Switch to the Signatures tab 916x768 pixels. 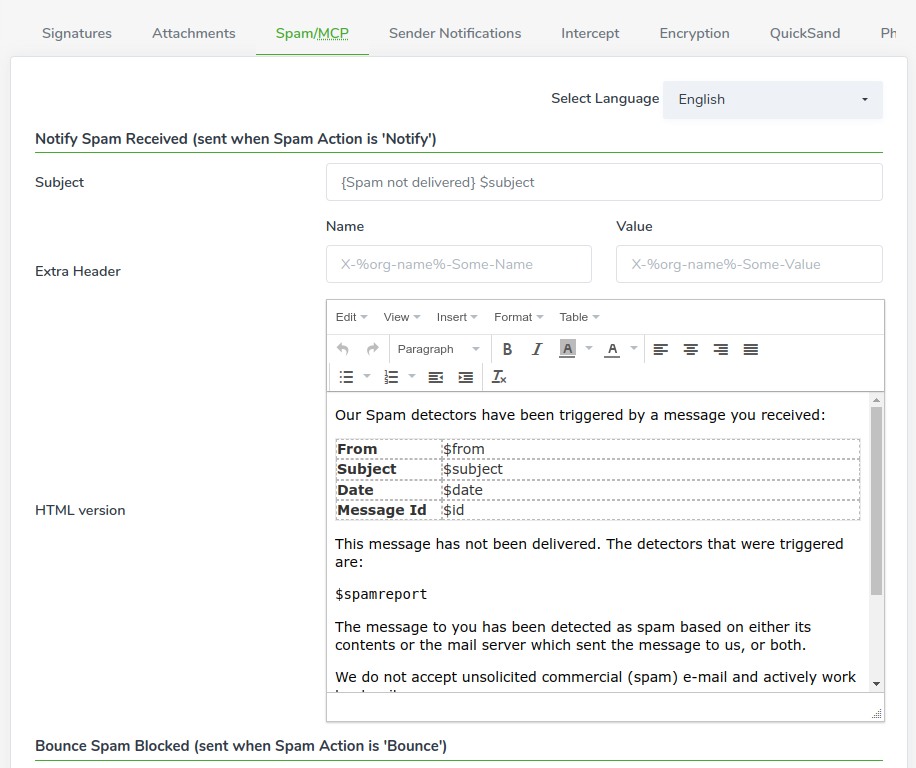(77, 33)
